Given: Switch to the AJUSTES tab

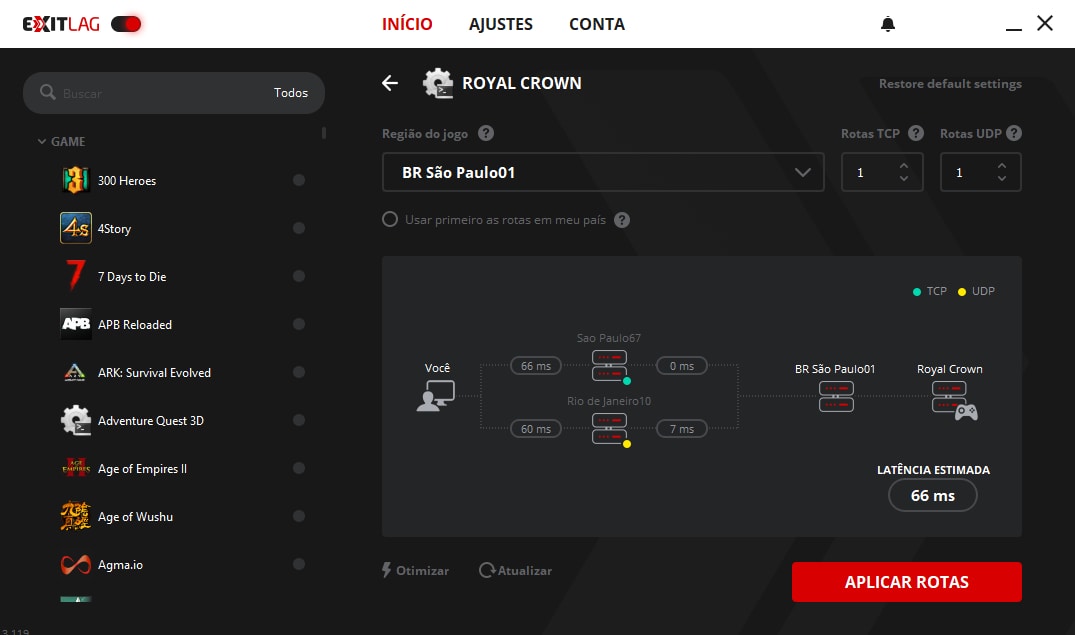Looking at the screenshot, I should (x=501, y=24).
